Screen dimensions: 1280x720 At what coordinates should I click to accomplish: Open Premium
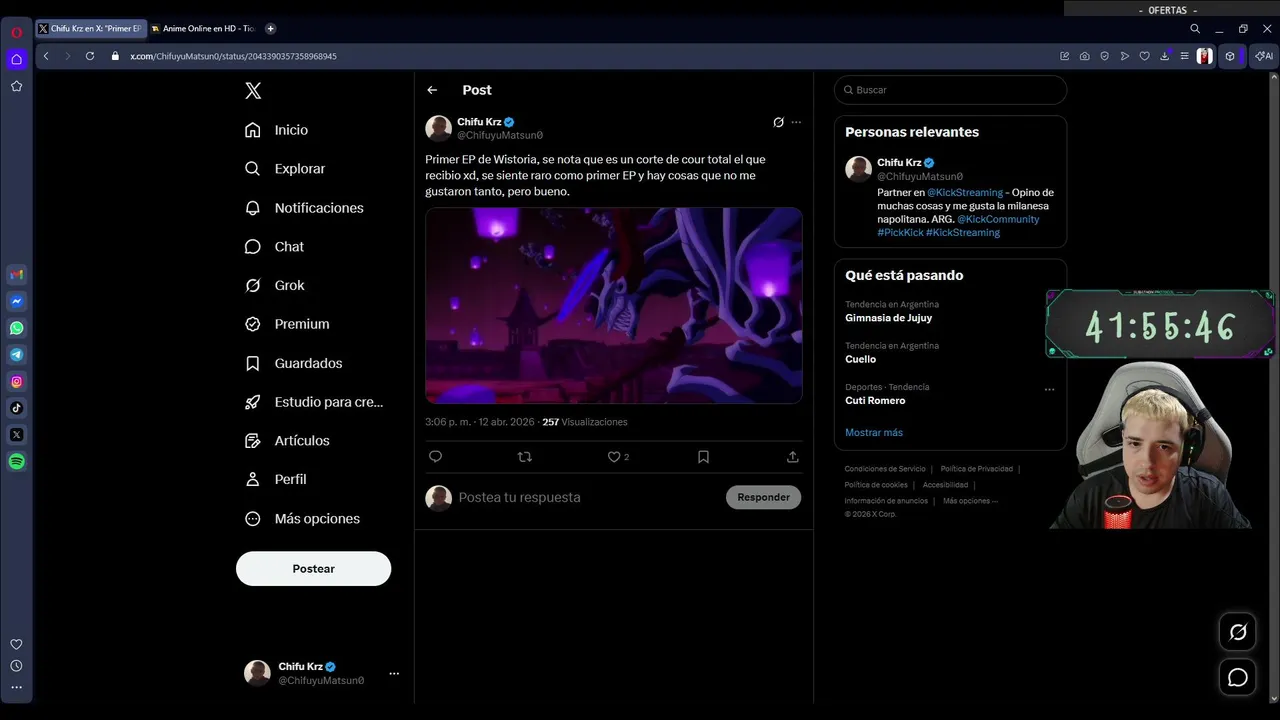(x=288, y=324)
